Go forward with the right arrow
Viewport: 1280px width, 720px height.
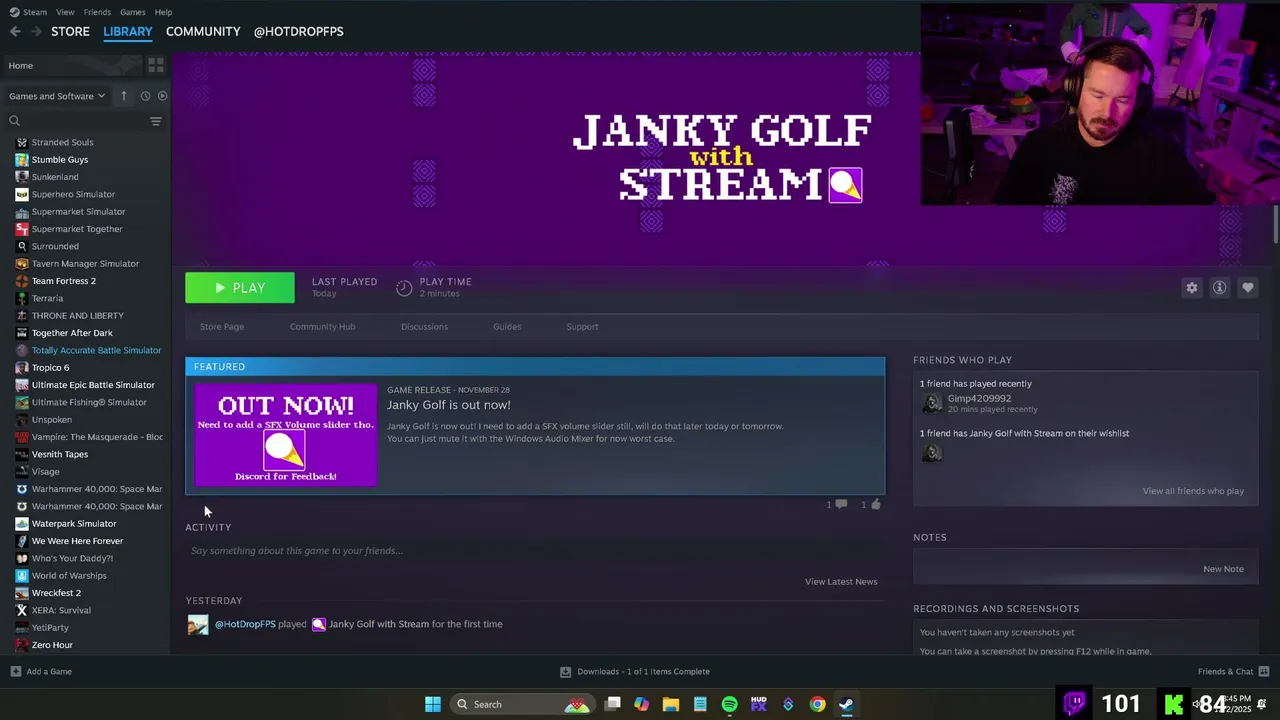36,31
